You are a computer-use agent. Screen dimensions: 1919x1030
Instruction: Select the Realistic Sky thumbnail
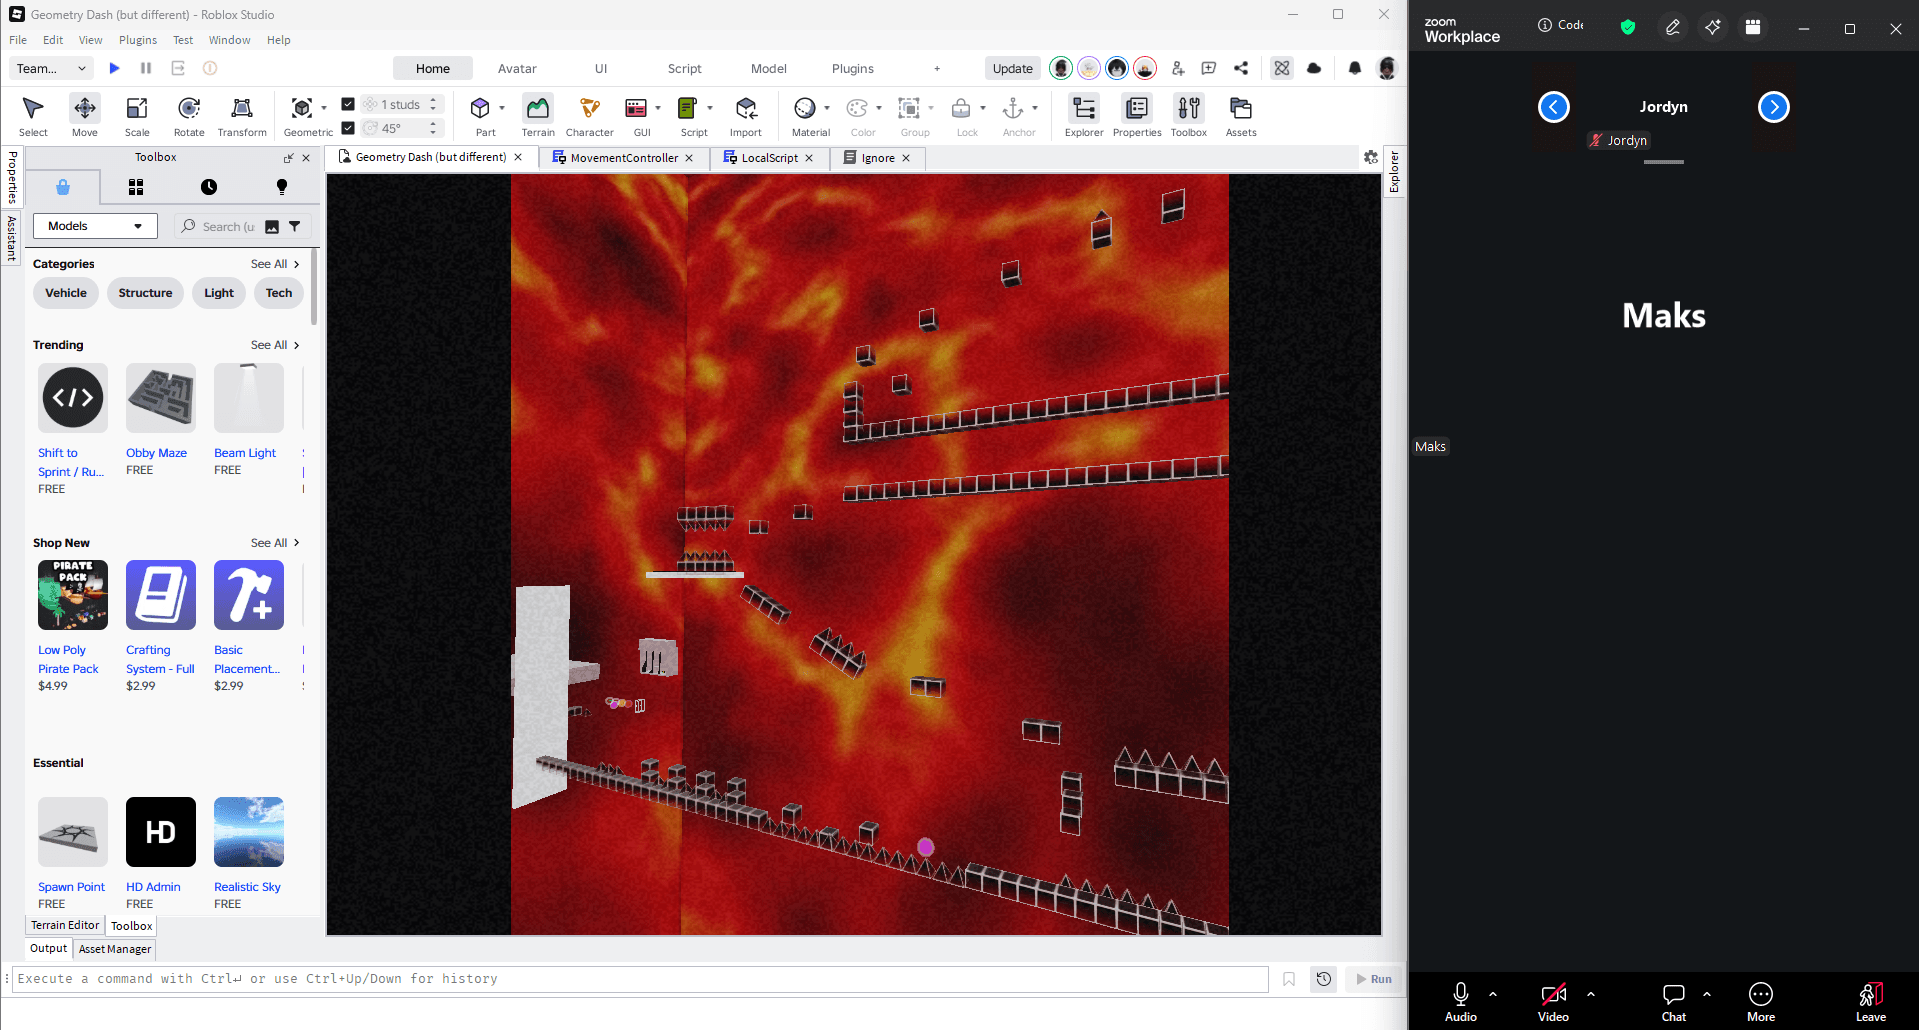point(249,832)
